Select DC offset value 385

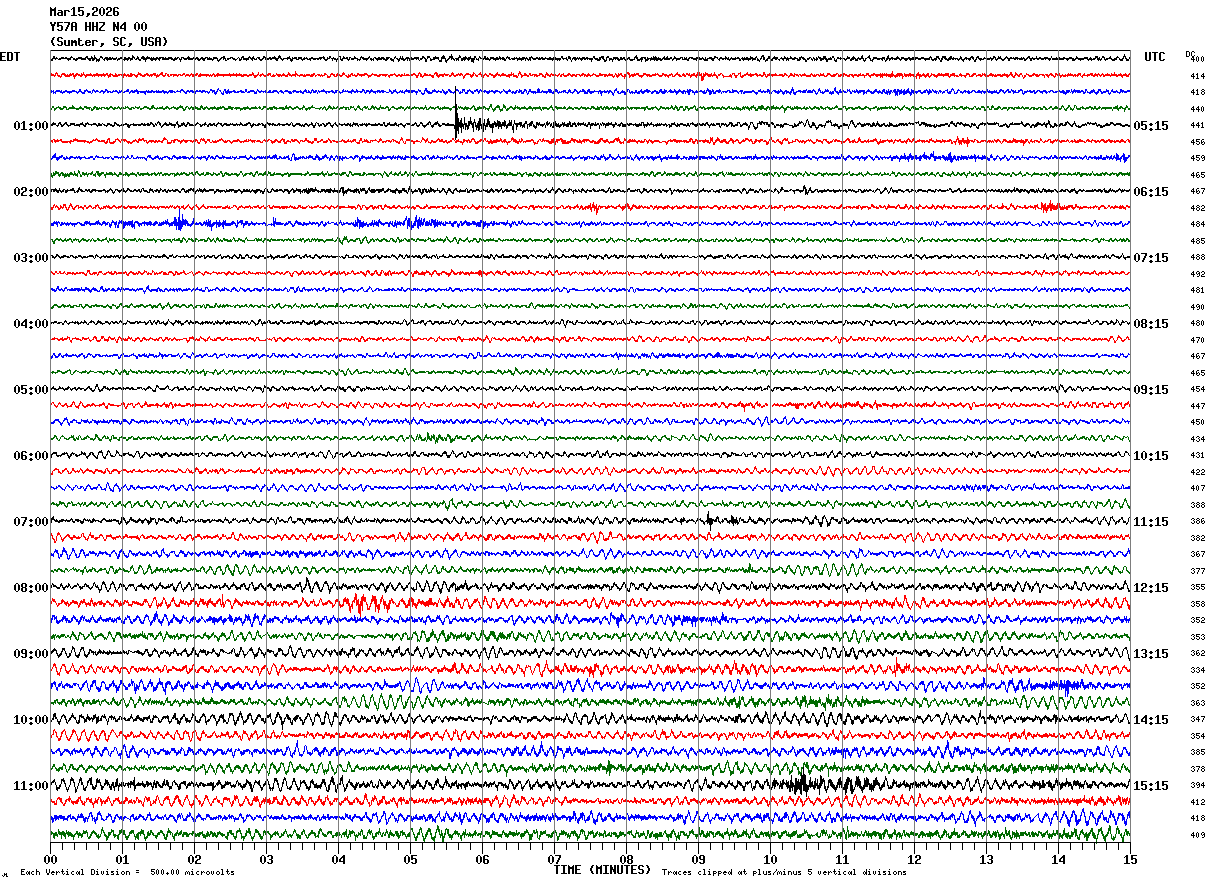click(x=1197, y=752)
